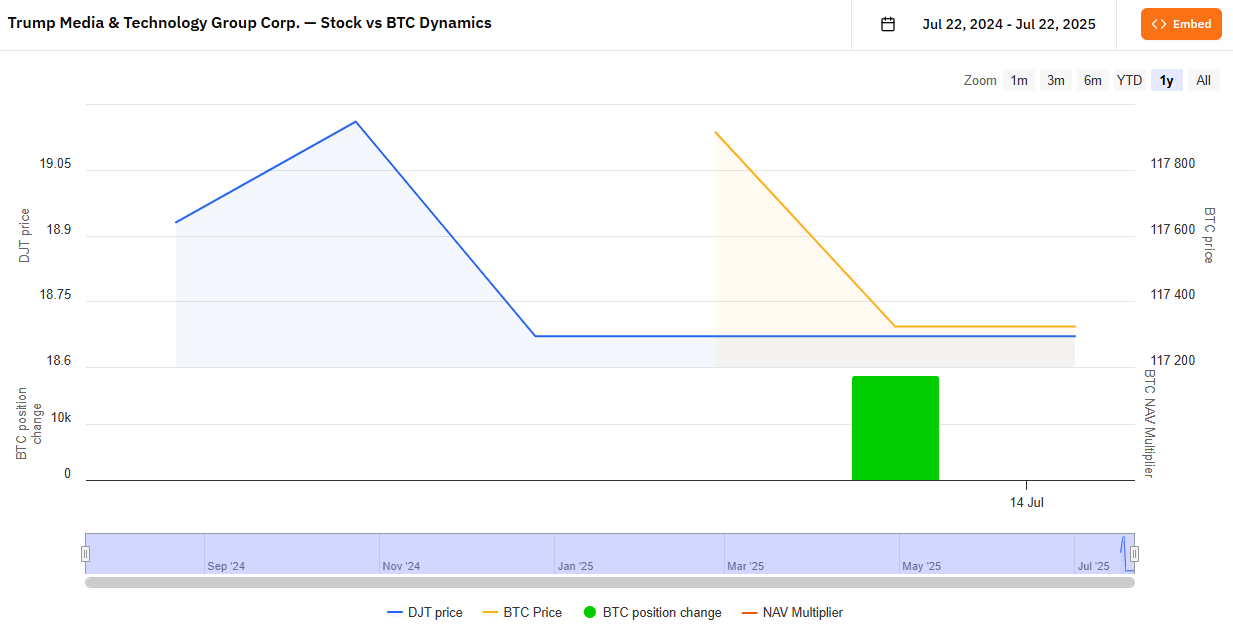Click the green BTC position change bar

(895, 428)
